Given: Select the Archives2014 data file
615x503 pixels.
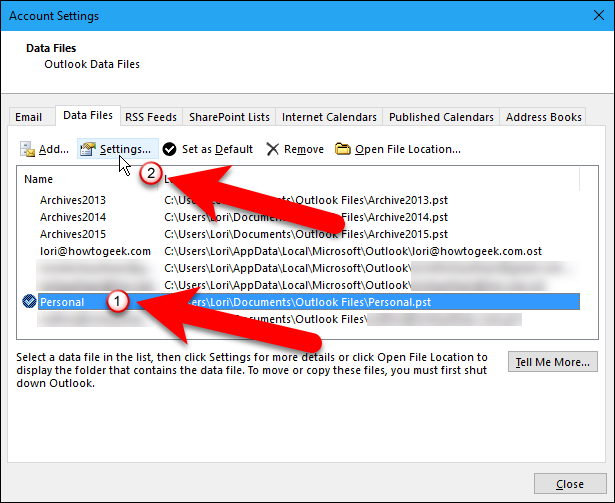Looking at the screenshot, I should [x=73, y=217].
